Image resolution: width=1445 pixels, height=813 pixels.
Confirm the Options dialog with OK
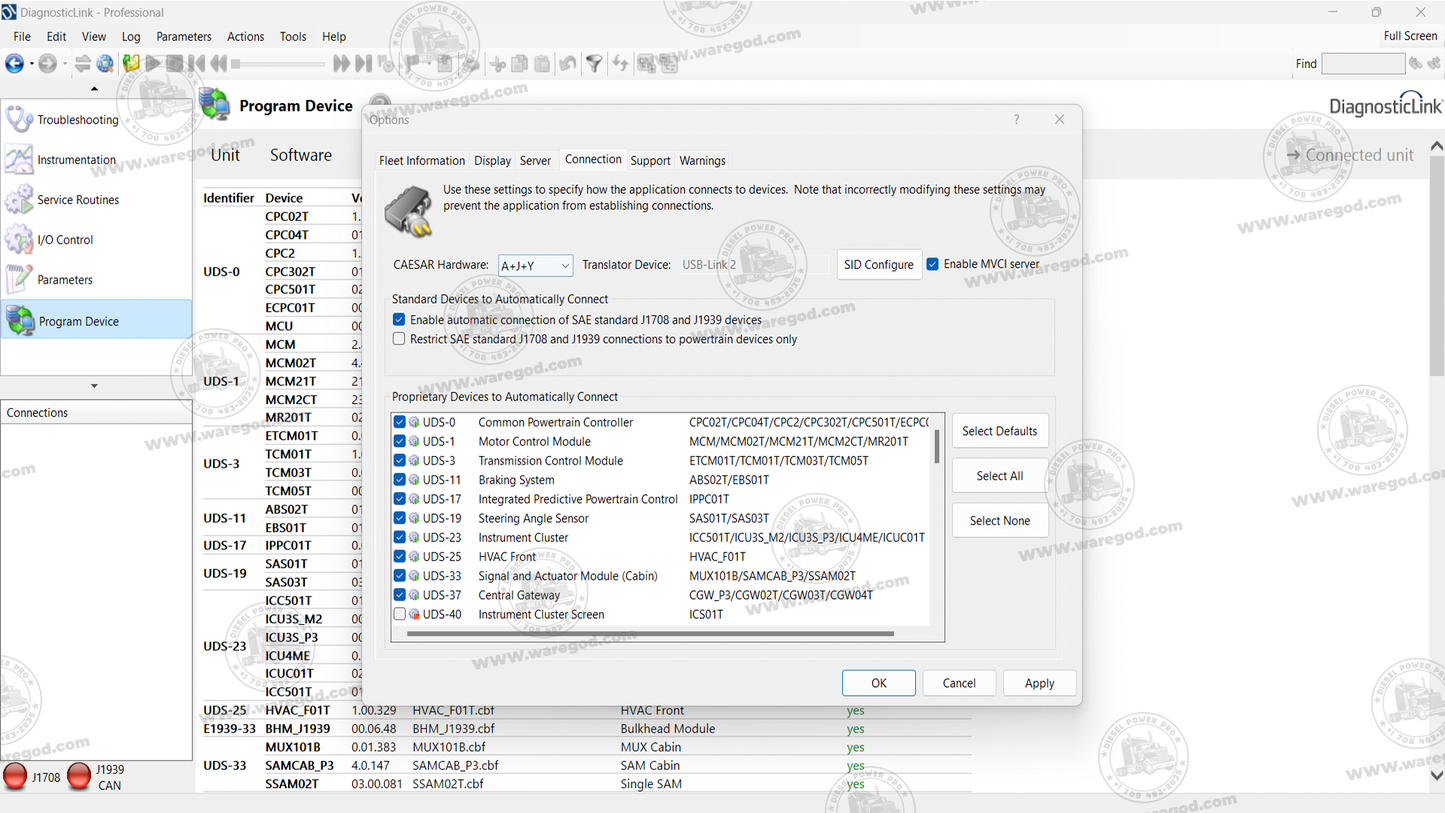tap(879, 683)
